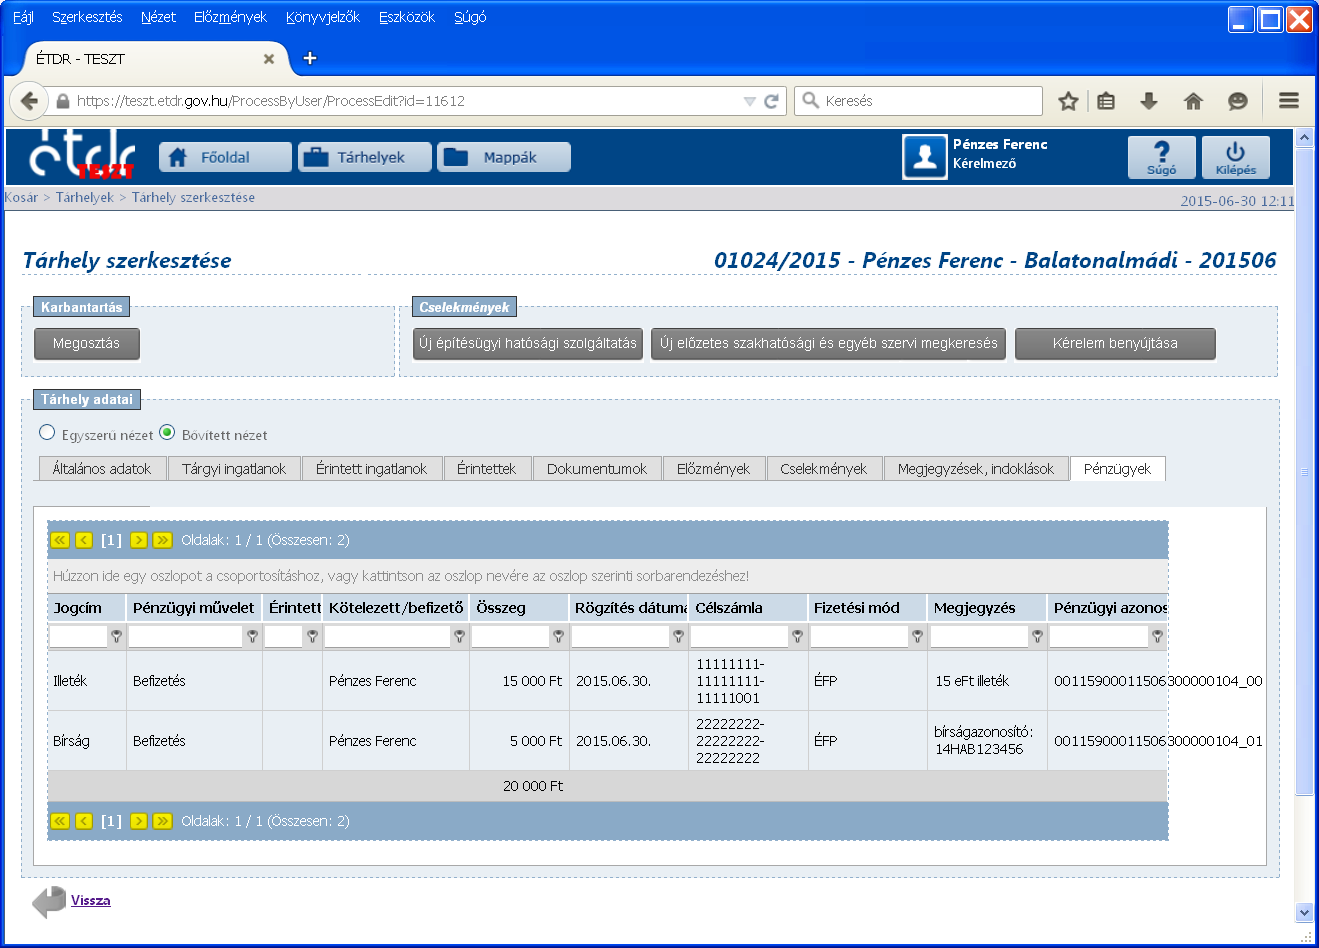Screen dimensions: 1319x948
Task: Open downloads arrow icon
Action: click(1149, 101)
